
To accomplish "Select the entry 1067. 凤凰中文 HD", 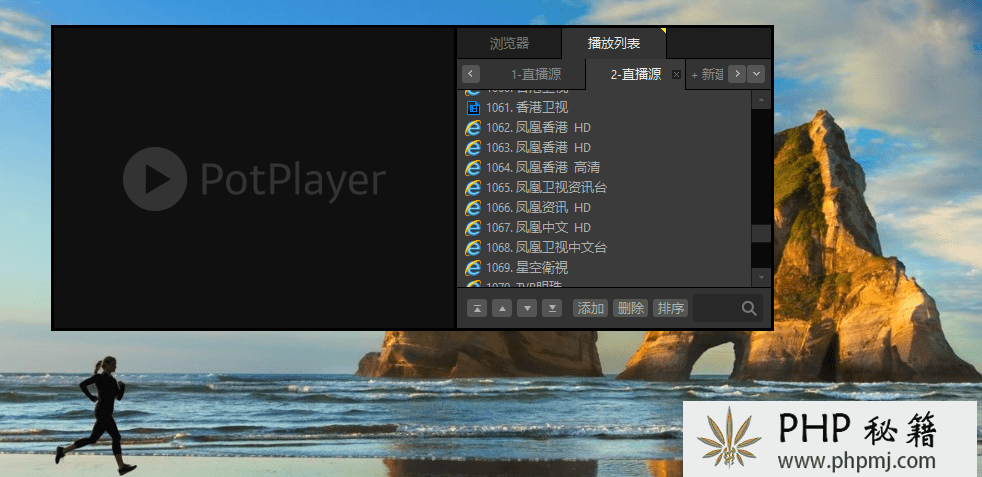I will [x=604, y=227].
